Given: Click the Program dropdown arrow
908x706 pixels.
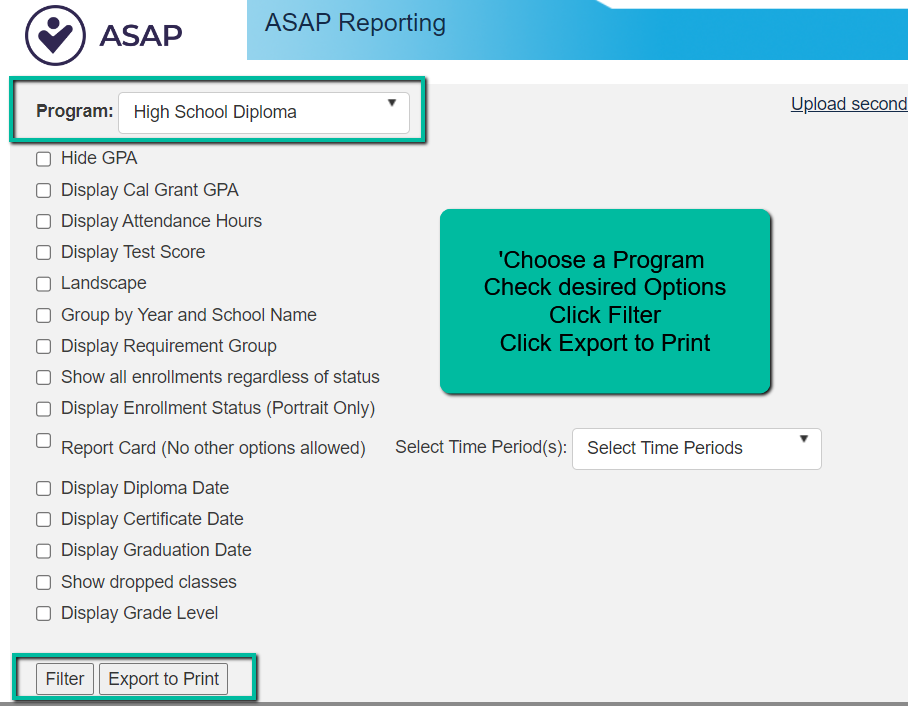Looking at the screenshot, I should pos(391,103).
